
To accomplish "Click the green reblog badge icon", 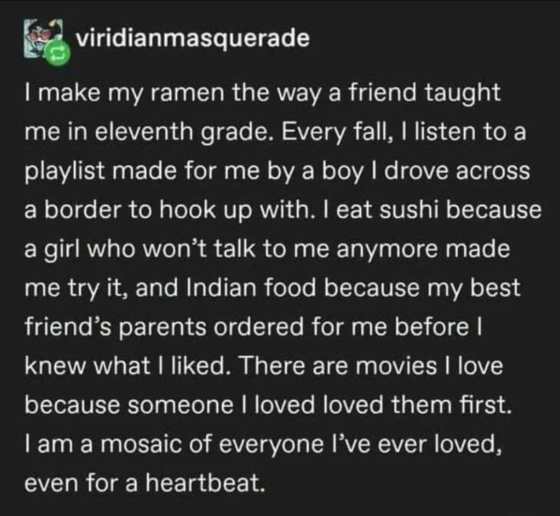I will point(56,53).
